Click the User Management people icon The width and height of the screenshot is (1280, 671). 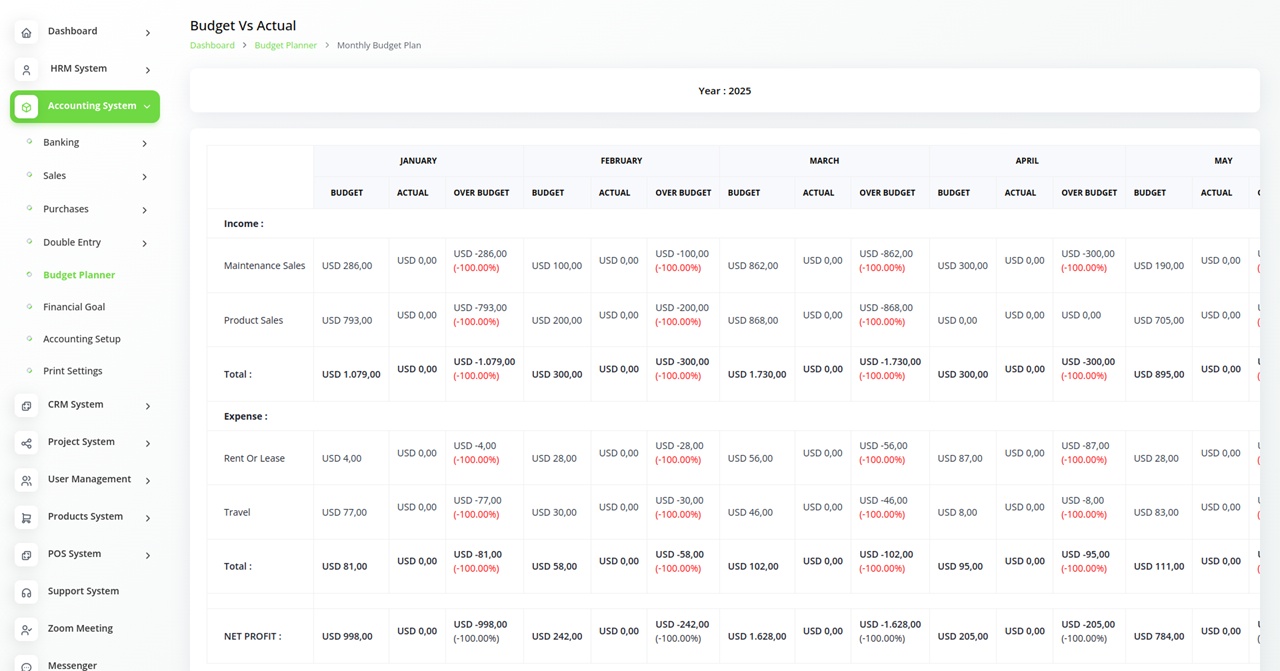[26, 481]
